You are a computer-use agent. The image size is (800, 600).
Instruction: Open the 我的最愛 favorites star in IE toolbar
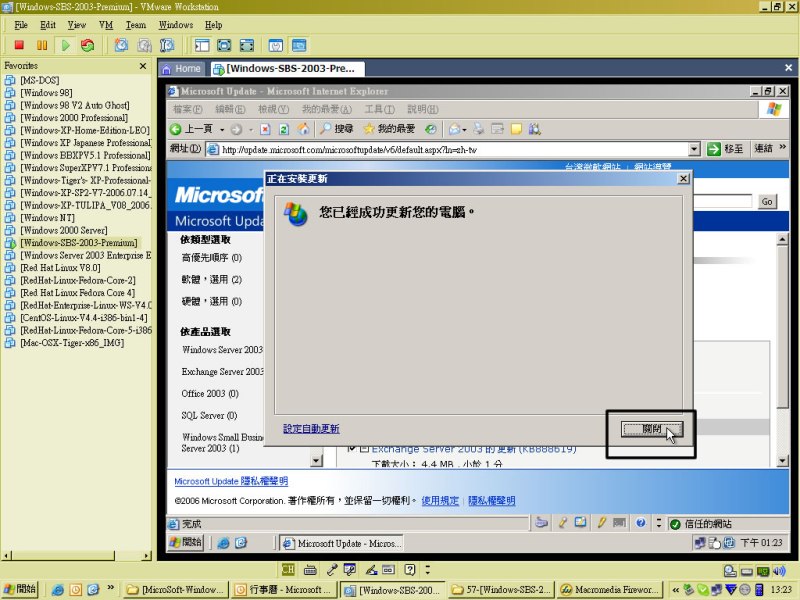(x=389, y=129)
